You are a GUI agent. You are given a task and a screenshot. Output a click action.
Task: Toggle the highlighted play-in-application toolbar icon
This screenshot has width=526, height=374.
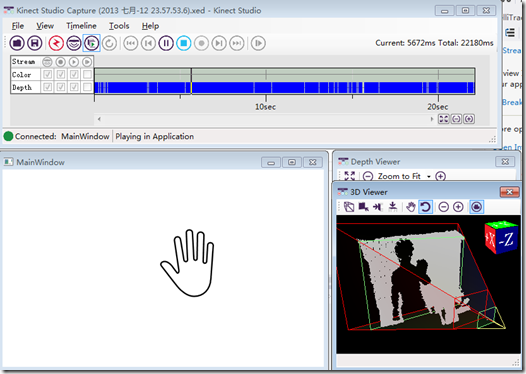tap(92, 43)
